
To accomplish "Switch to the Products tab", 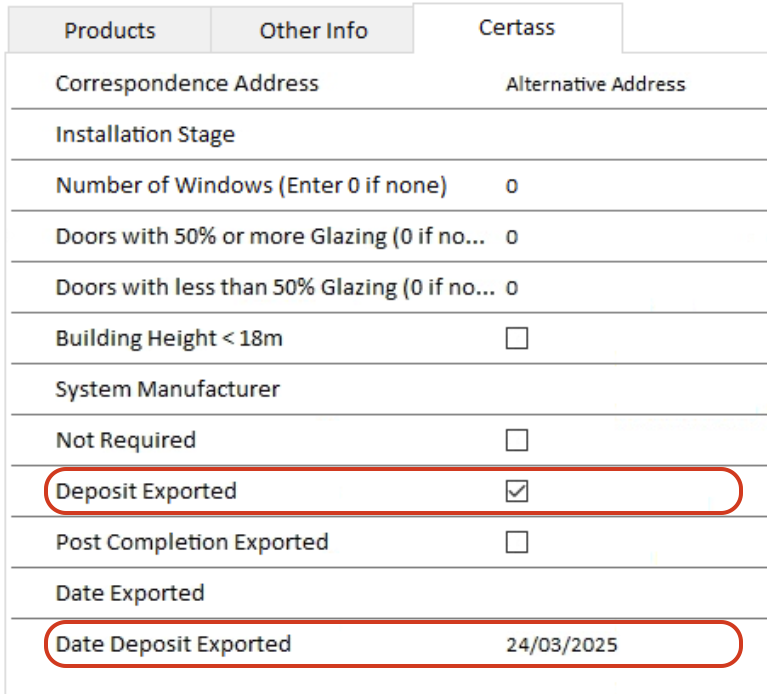I will [110, 30].
